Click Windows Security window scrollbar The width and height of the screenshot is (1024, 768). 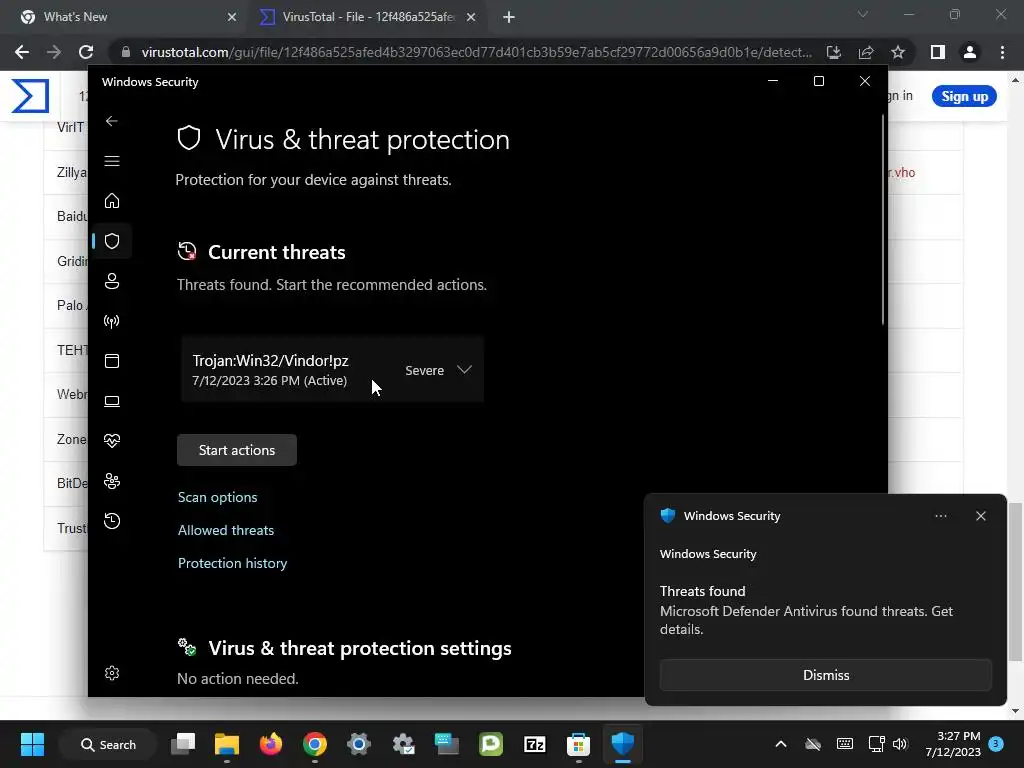coord(883,219)
